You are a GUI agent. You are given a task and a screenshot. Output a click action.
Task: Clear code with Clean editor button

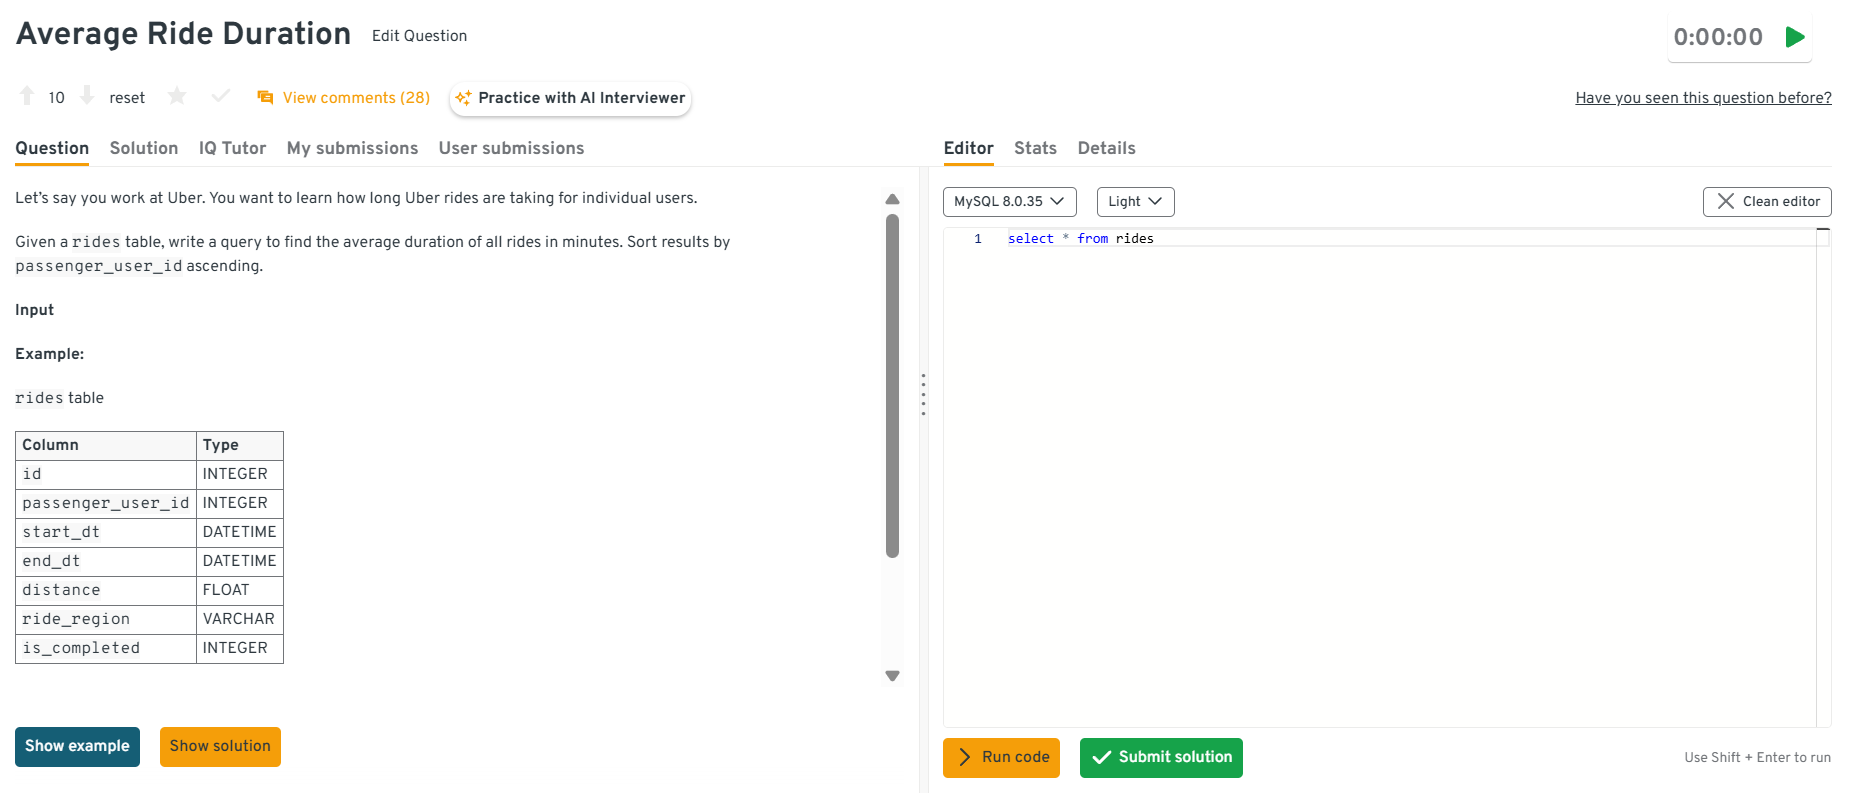(x=1767, y=202)
